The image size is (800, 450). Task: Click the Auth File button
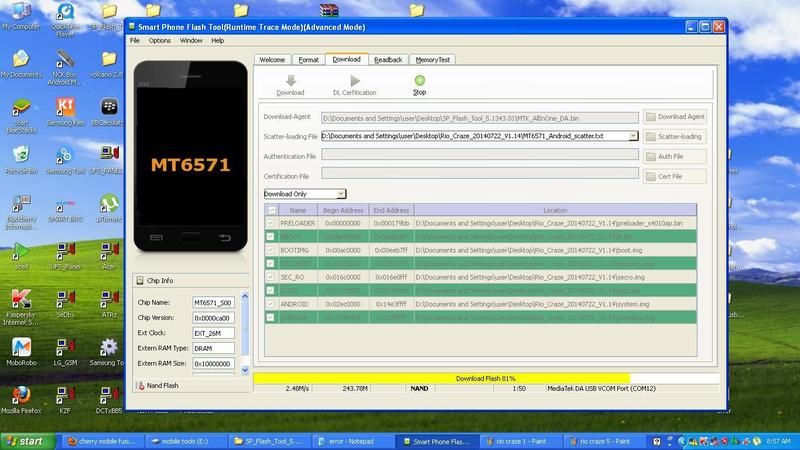[674, 157]
